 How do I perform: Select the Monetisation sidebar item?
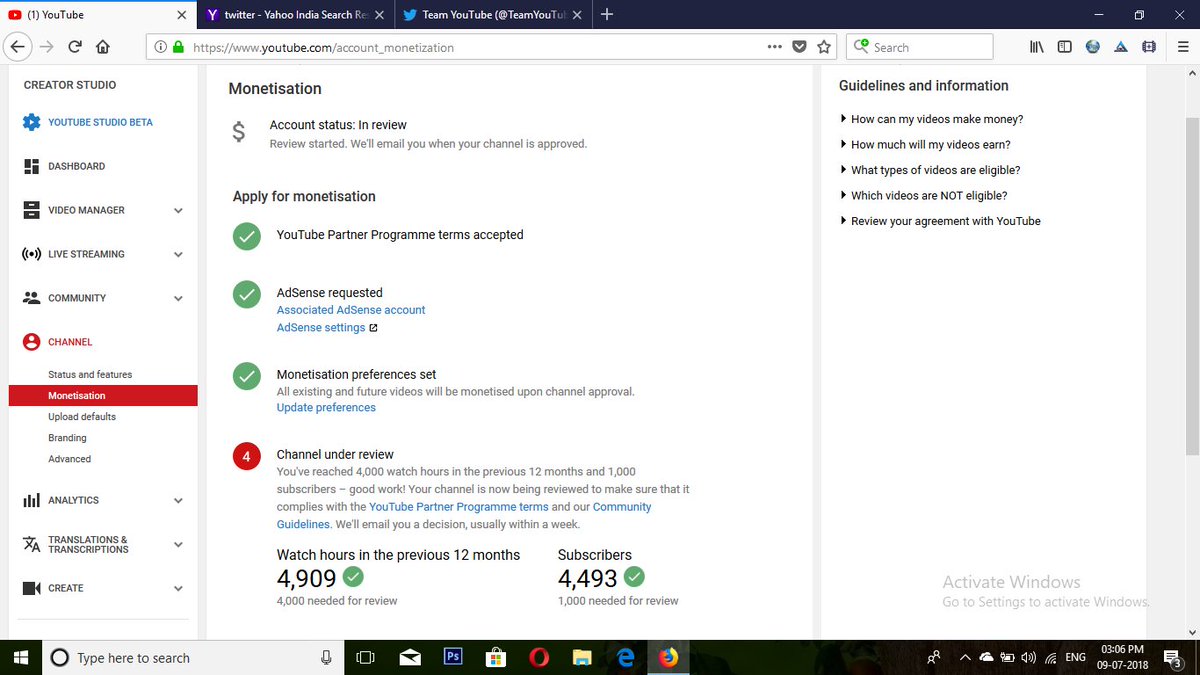point(103,396)
